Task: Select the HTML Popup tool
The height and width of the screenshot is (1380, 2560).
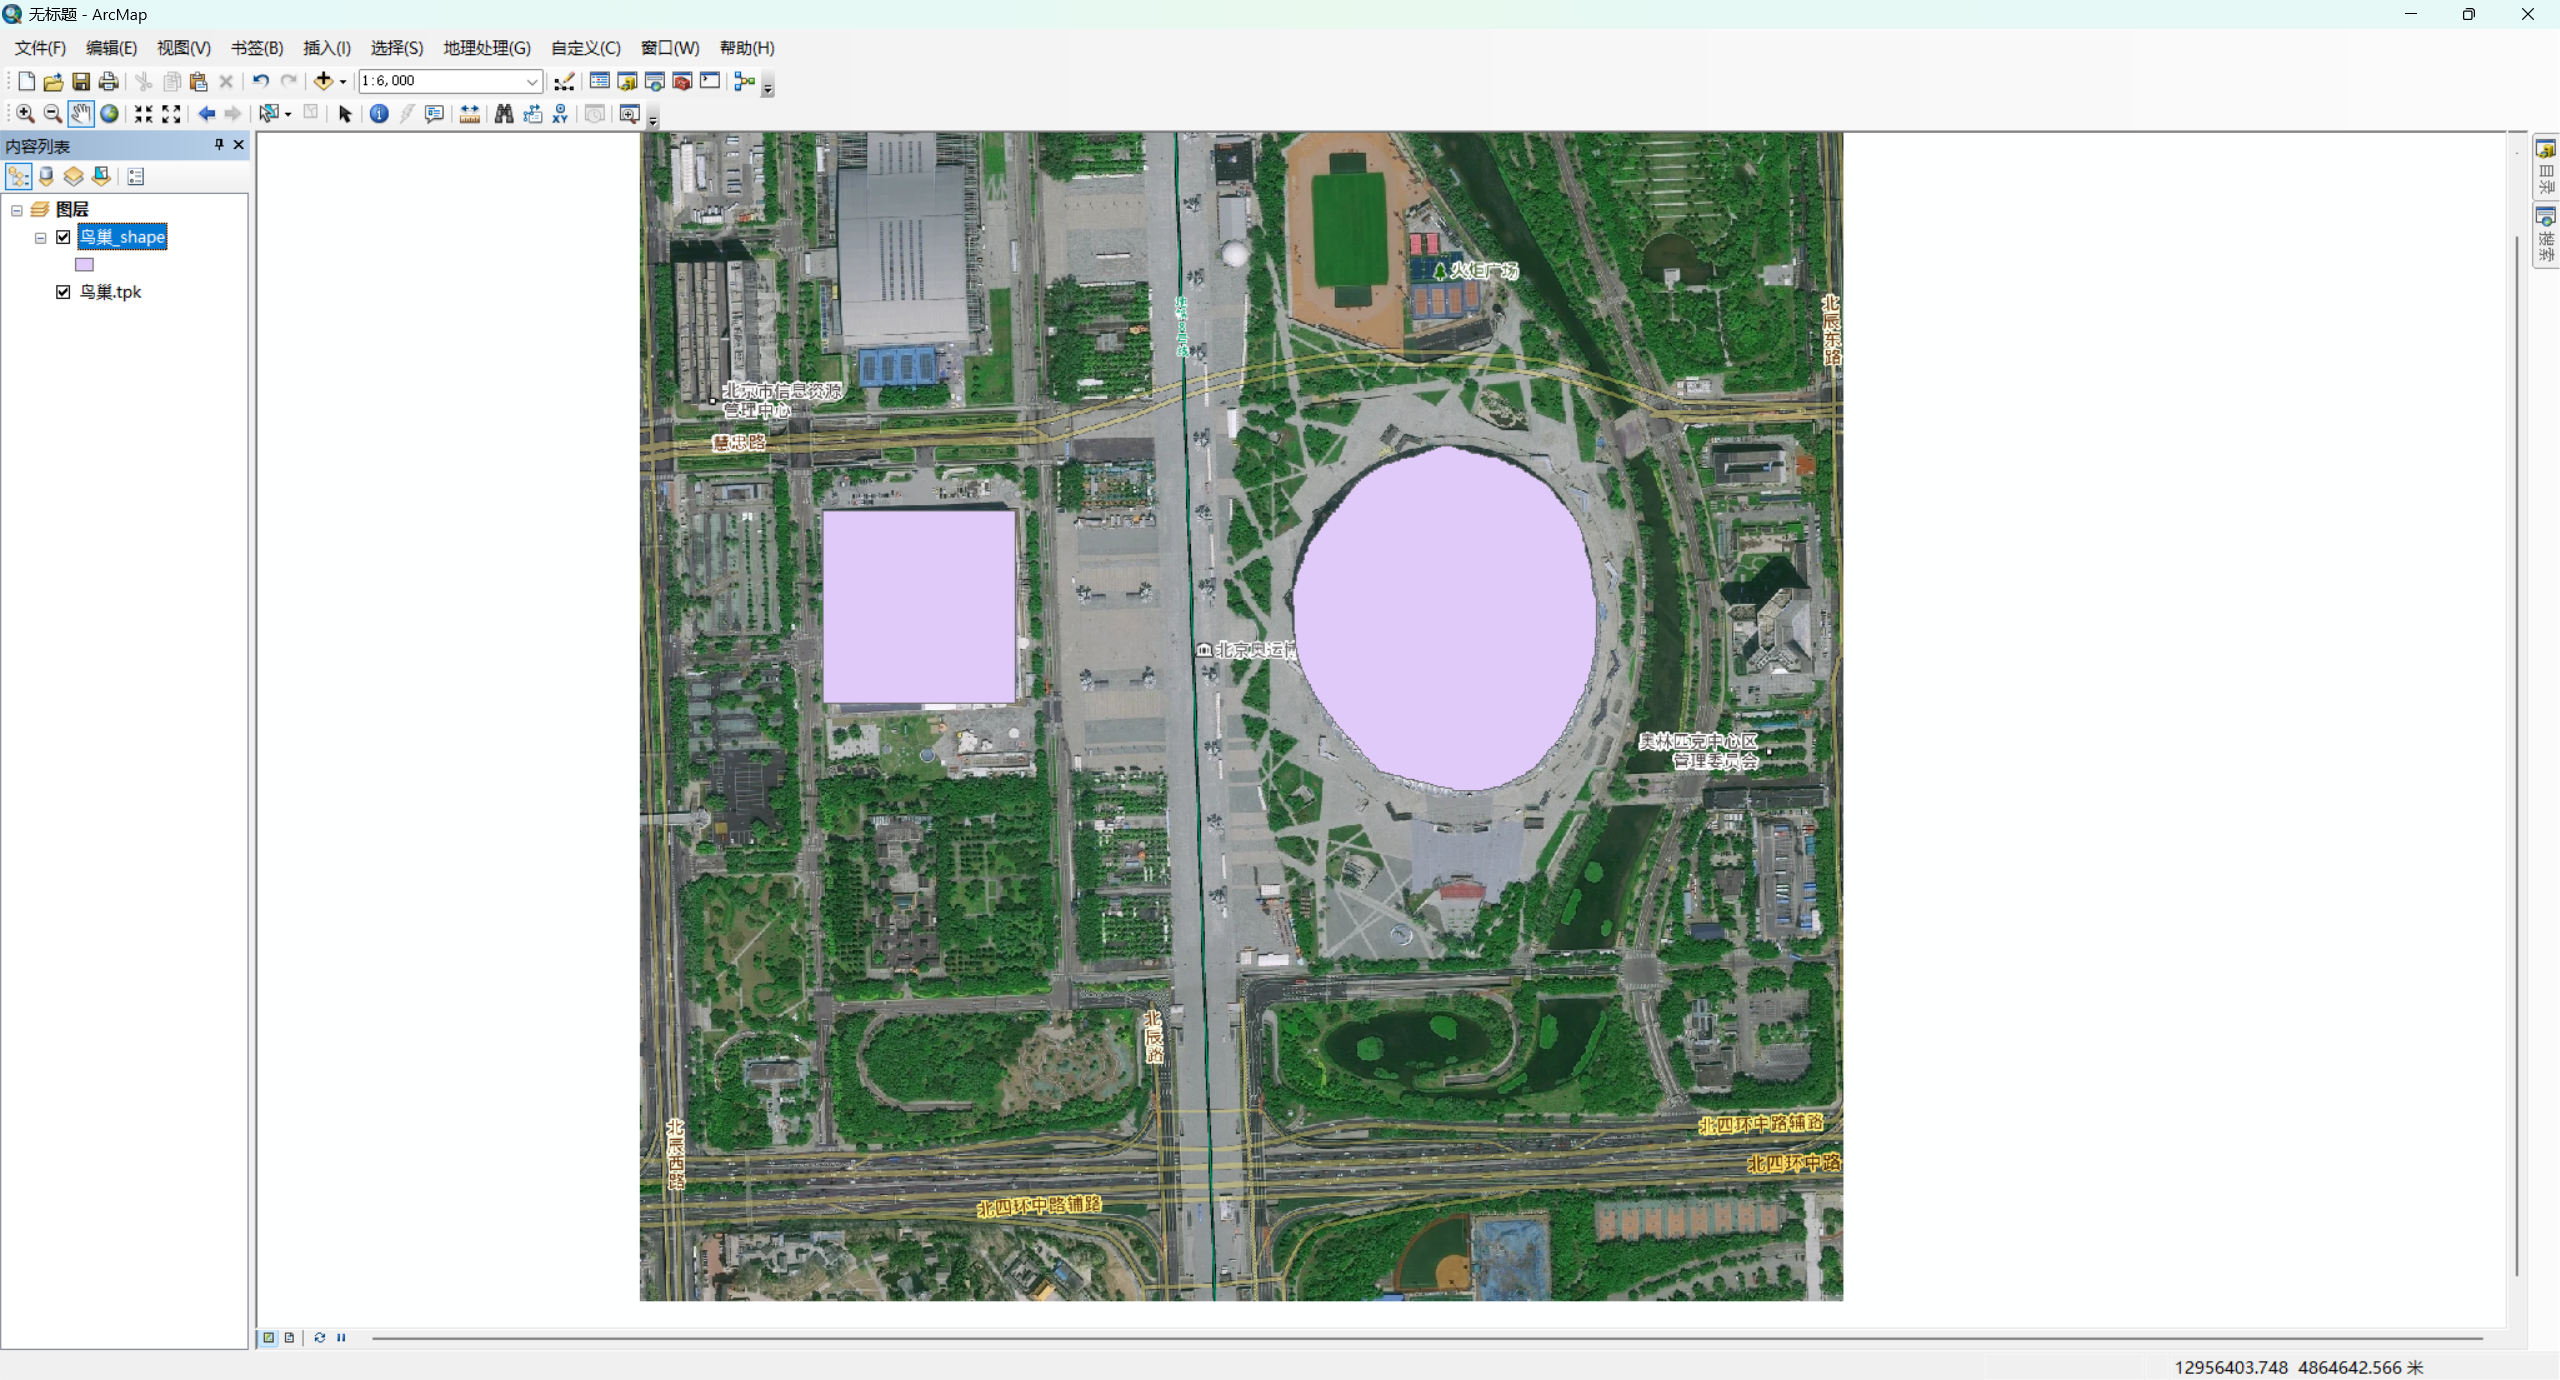Action: coord(434,114)
